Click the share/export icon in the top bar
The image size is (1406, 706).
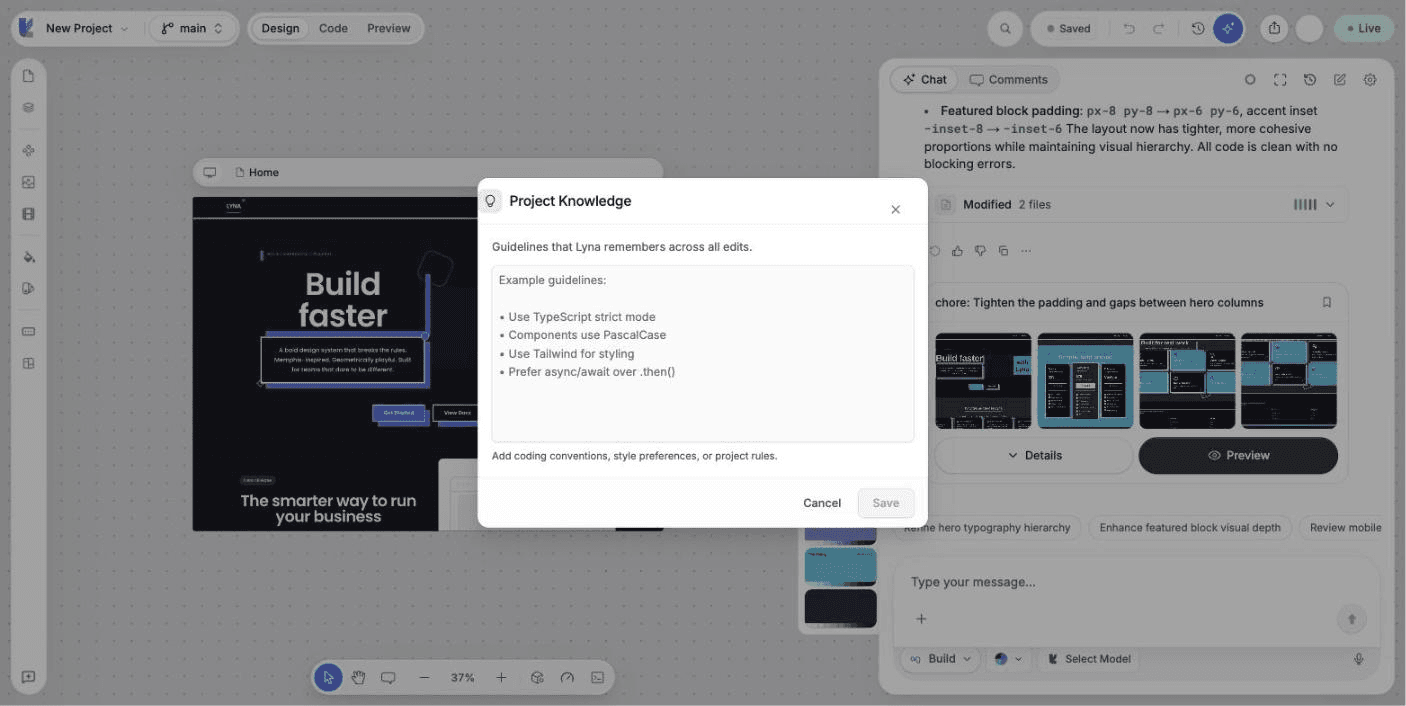point(1274,28)
